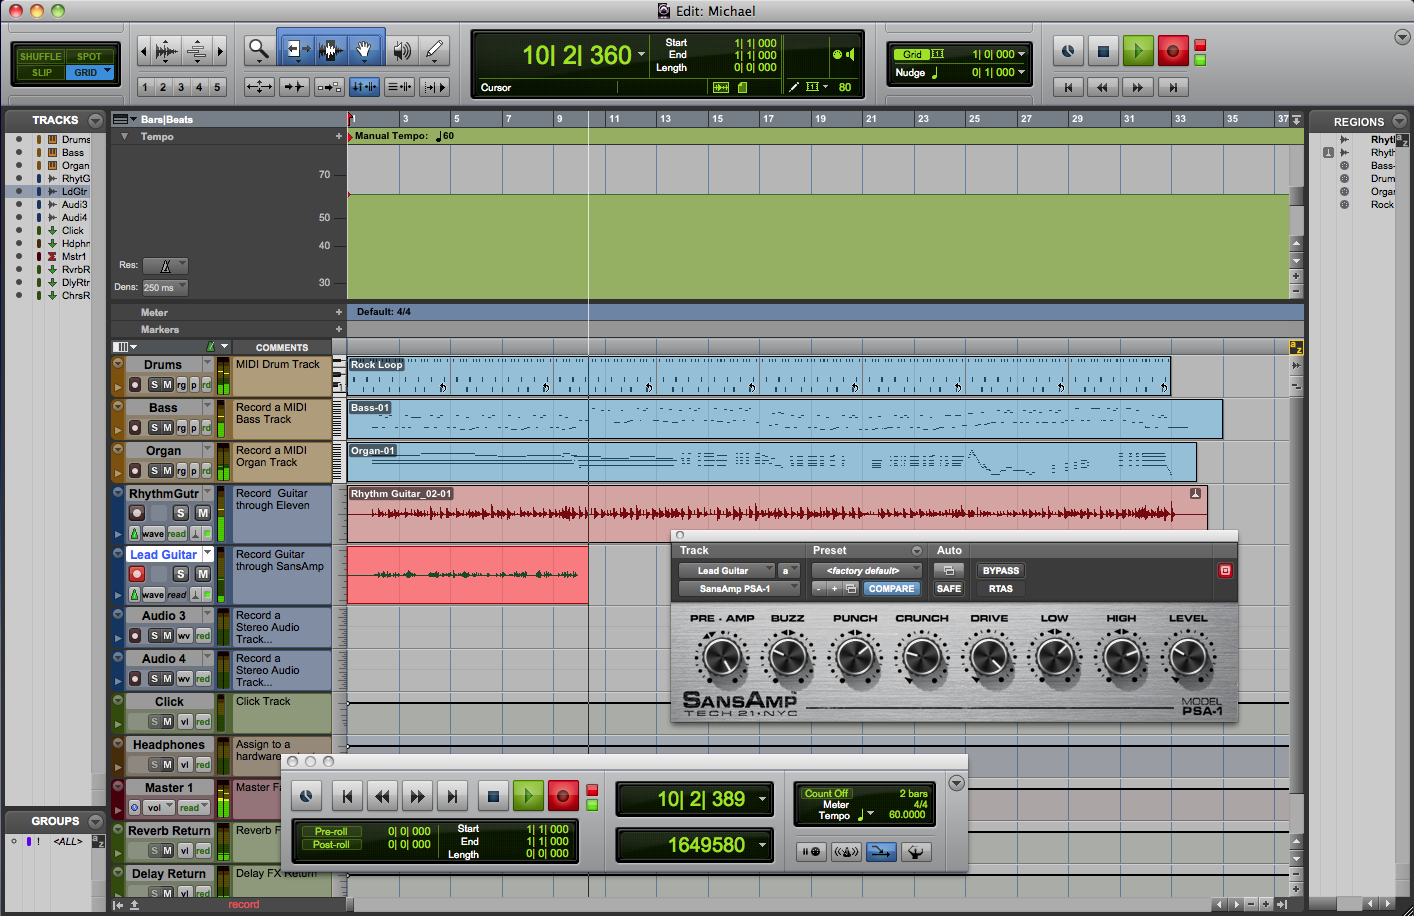The width and height of the screenshot is (1414, 916).
Task: Adjust the SansAmp PRE-AMP knob
Action: click(721, 657)
